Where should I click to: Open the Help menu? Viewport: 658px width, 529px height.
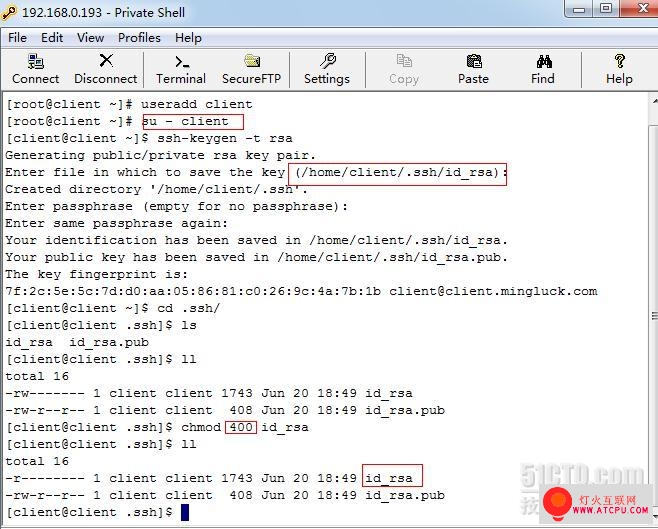(188, 38)
